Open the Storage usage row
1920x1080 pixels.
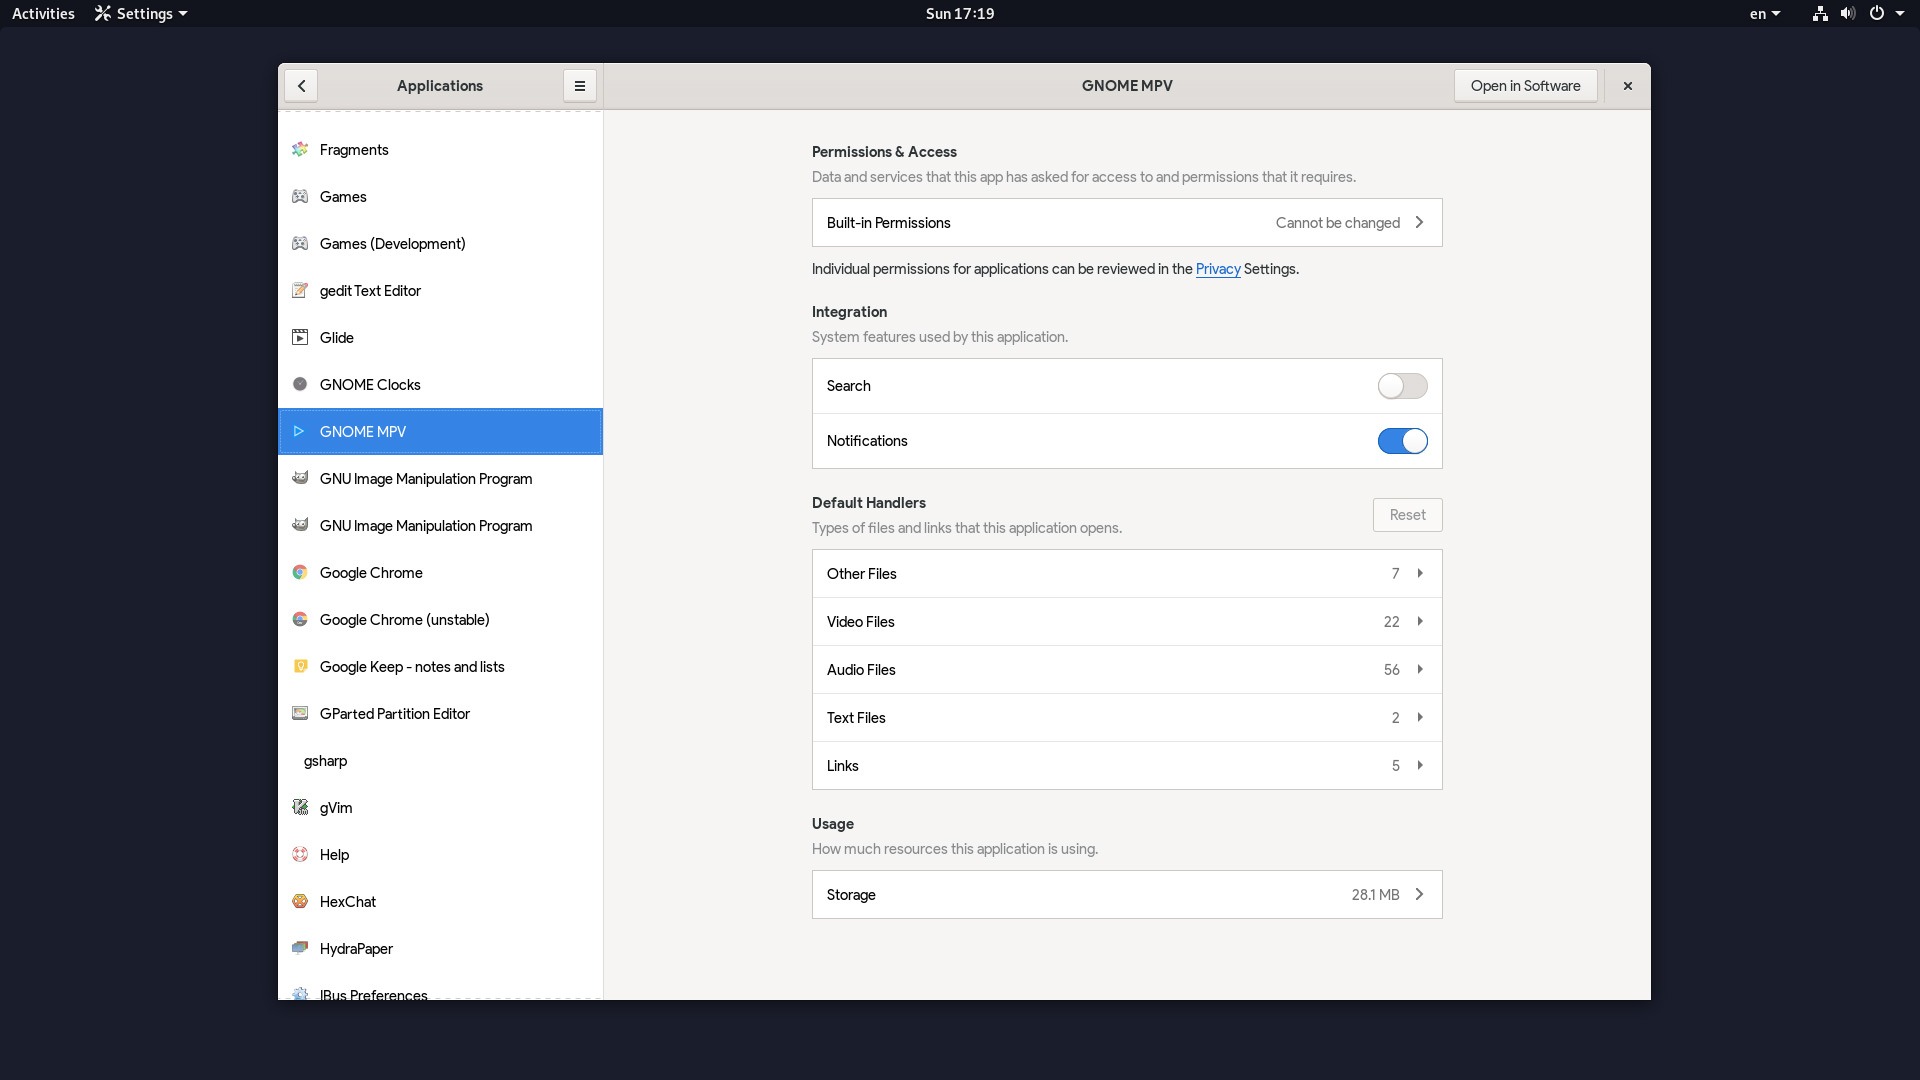tap(1126, 895)
